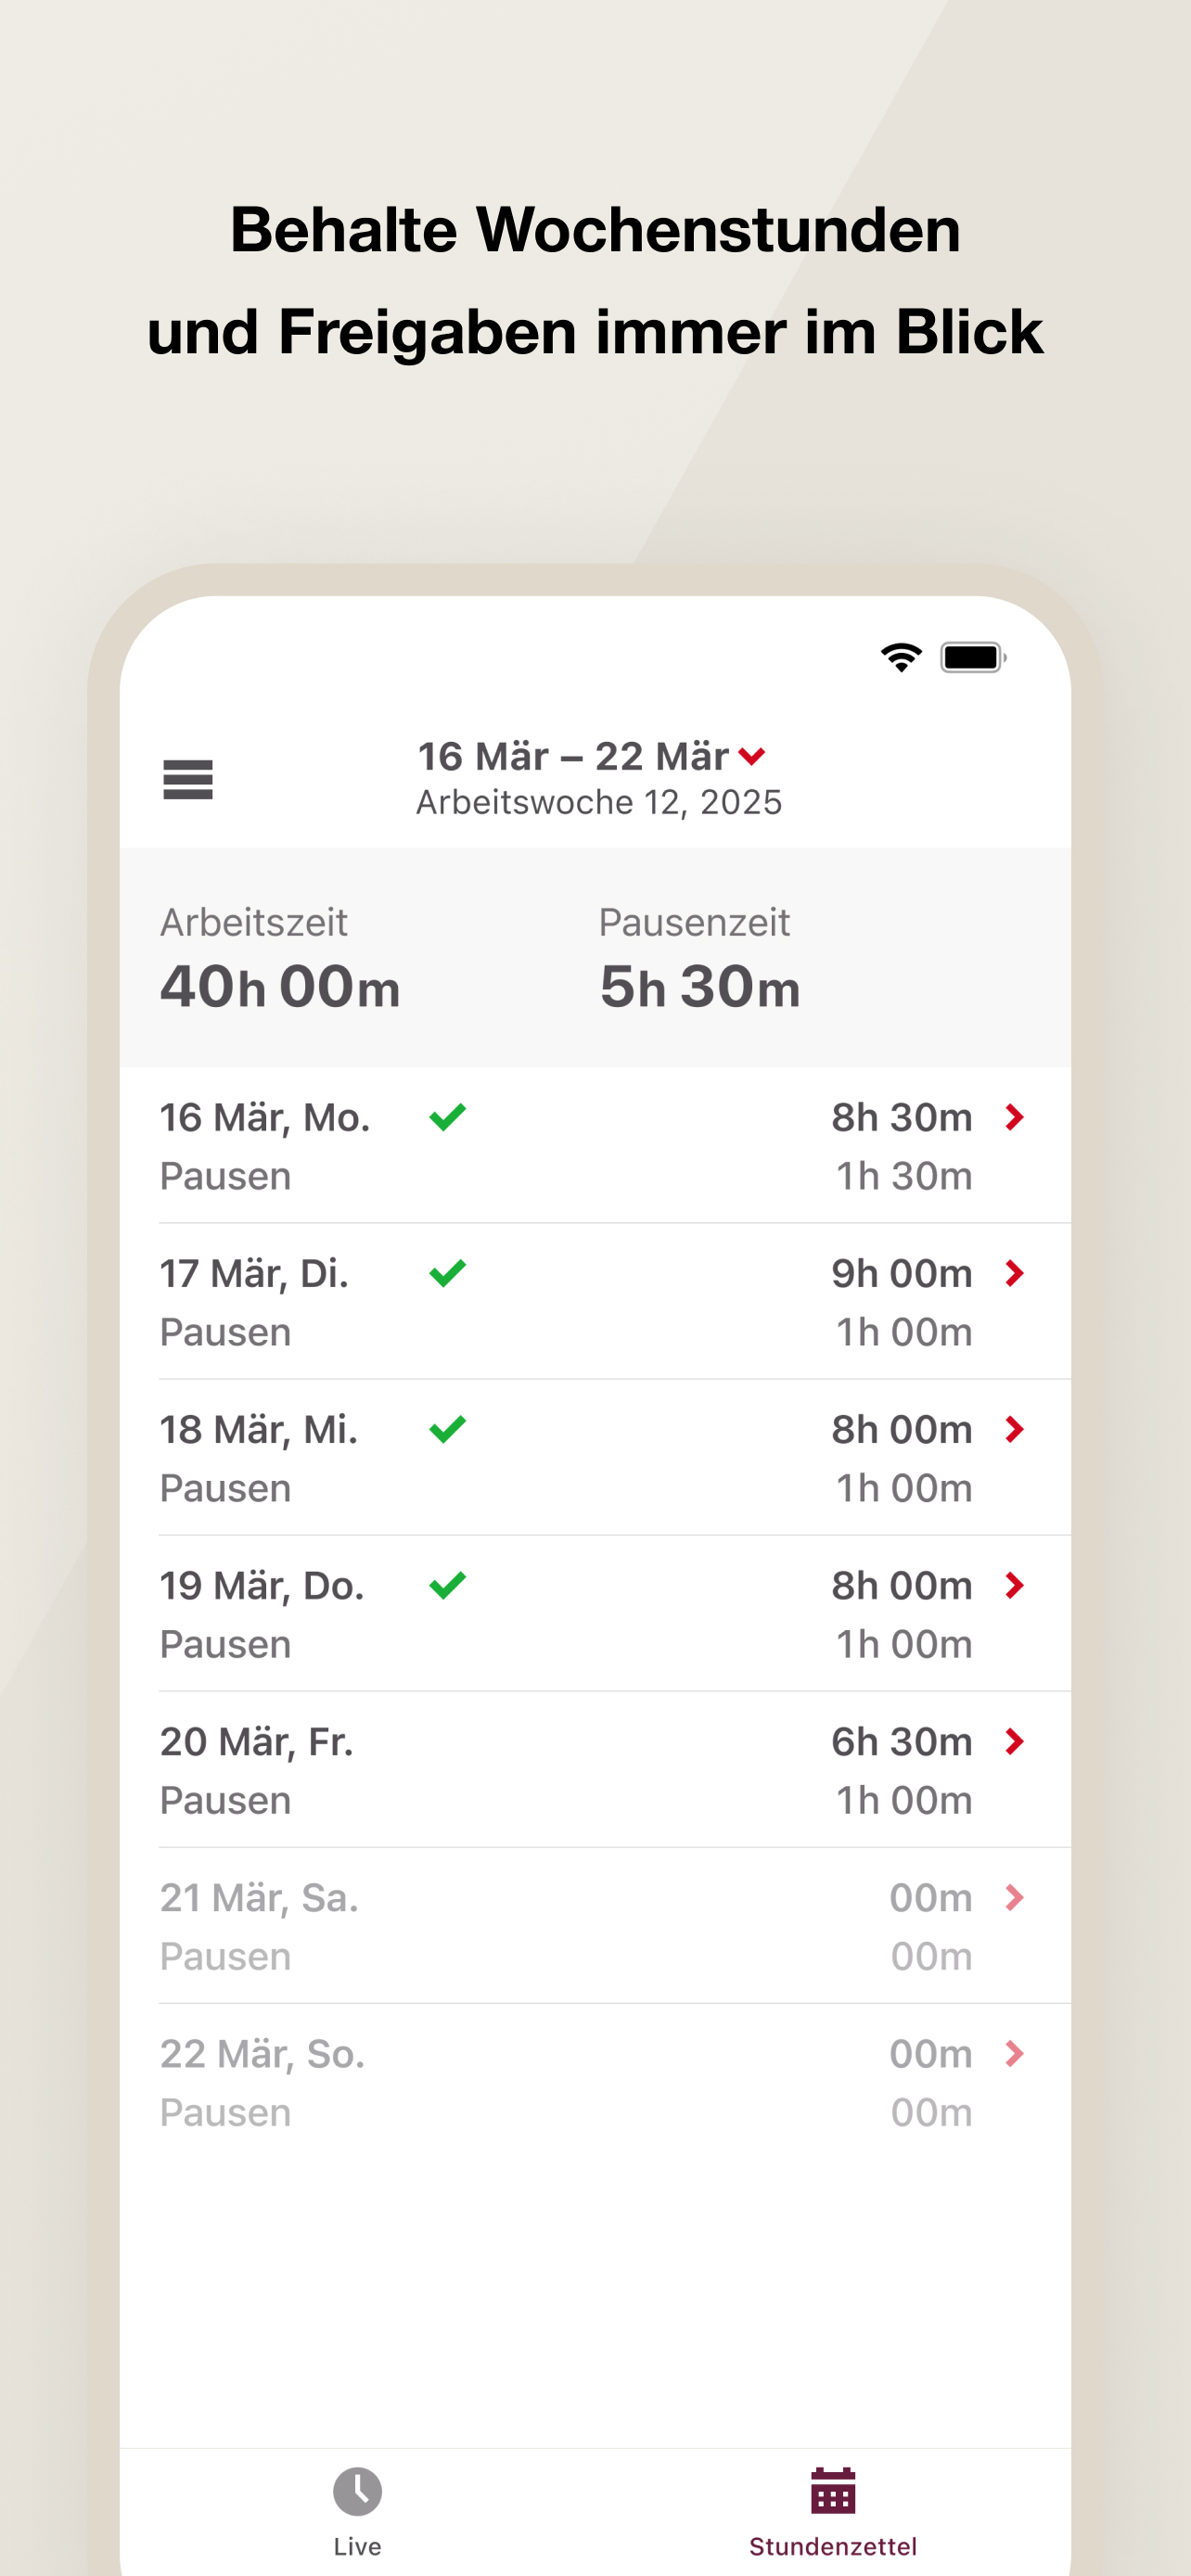Click the green checkmark for 19 Mär

click(447, 1585)
